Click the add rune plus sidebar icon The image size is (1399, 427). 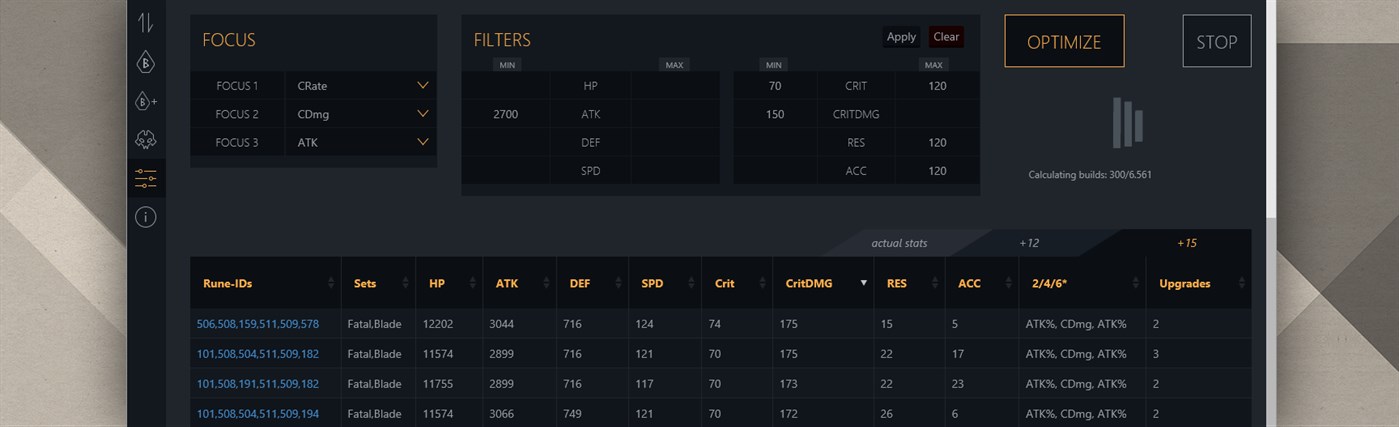click(x=146, y=101)
